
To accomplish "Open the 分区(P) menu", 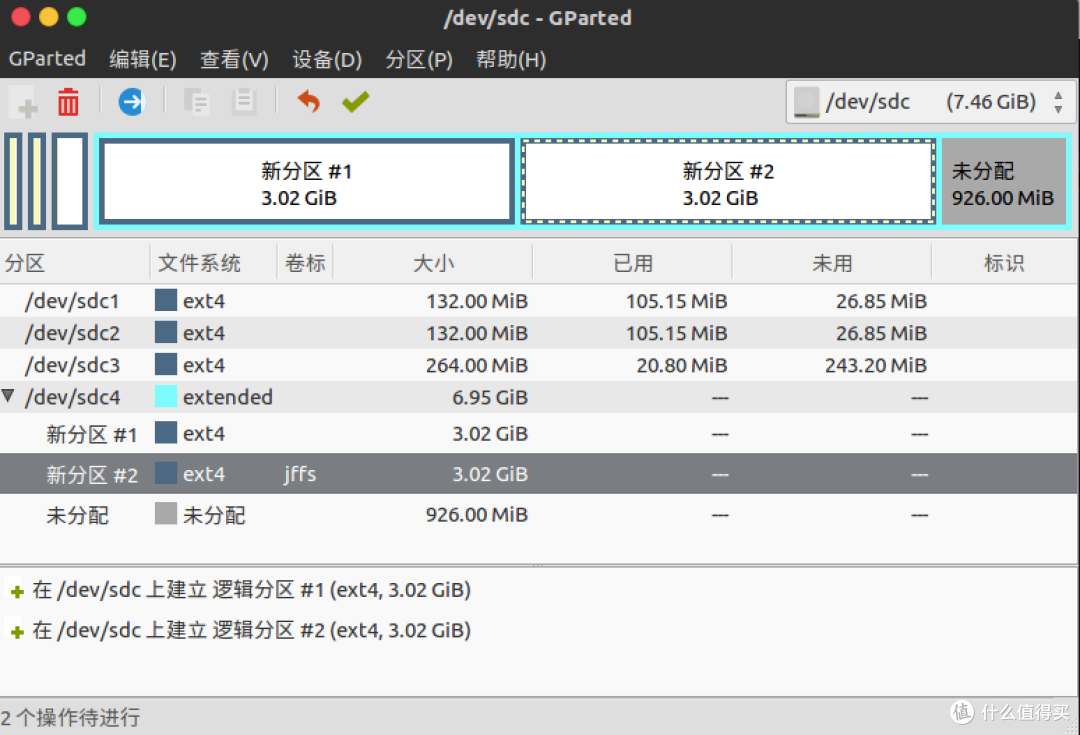I will point(419,60).
